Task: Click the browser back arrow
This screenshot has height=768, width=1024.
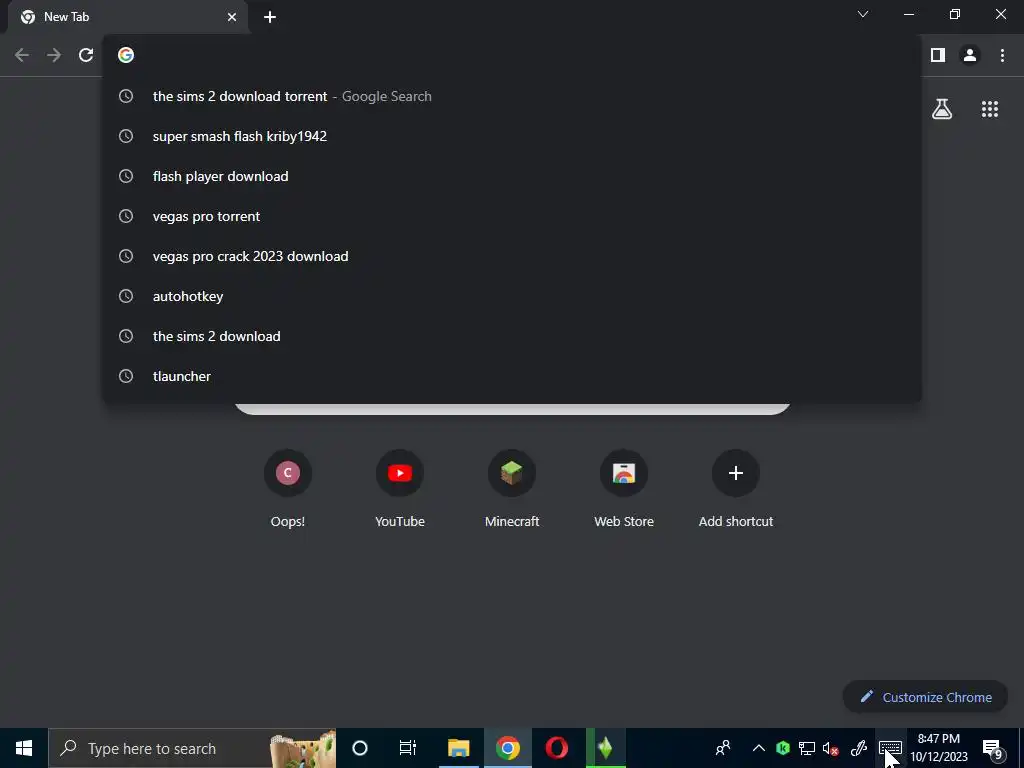Action: coord(22,56)
